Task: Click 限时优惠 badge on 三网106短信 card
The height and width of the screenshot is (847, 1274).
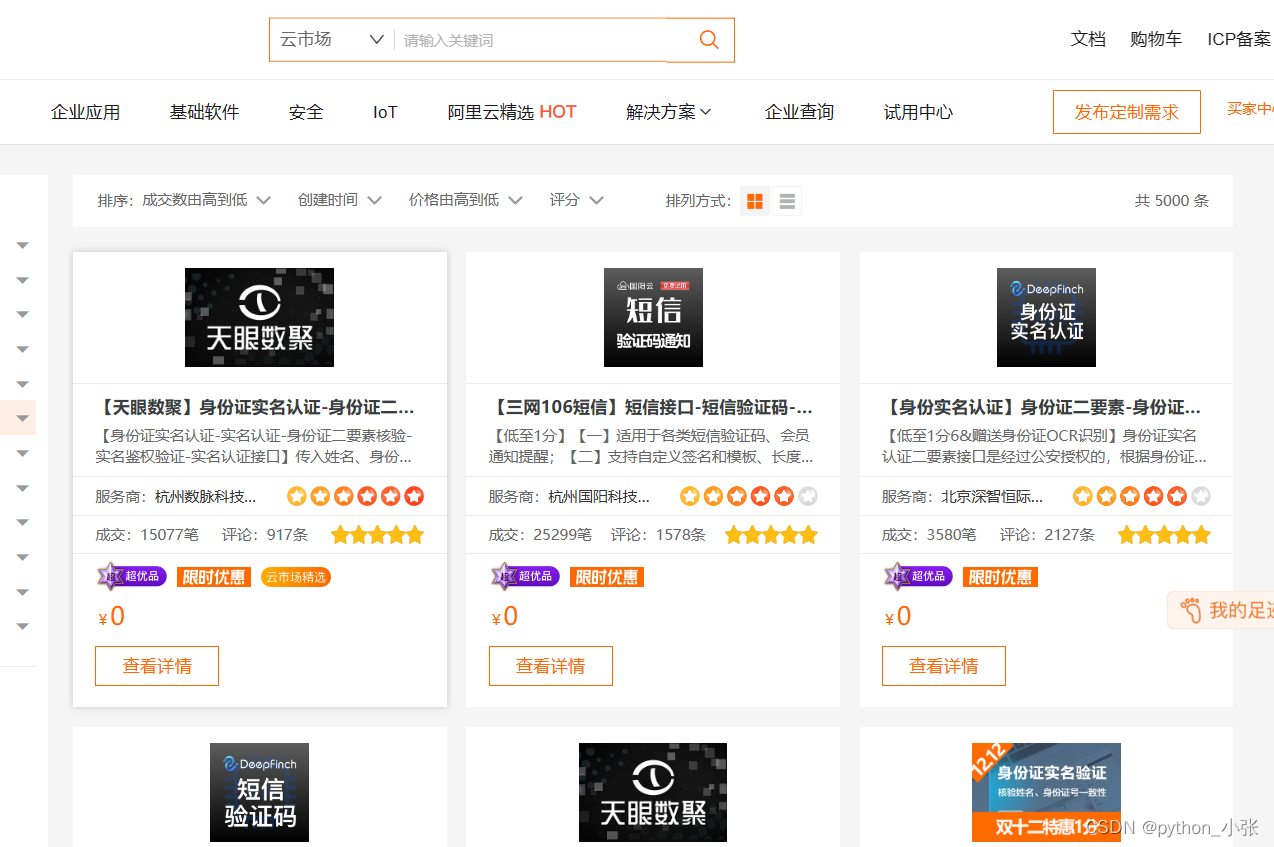Action: (607, 577)
